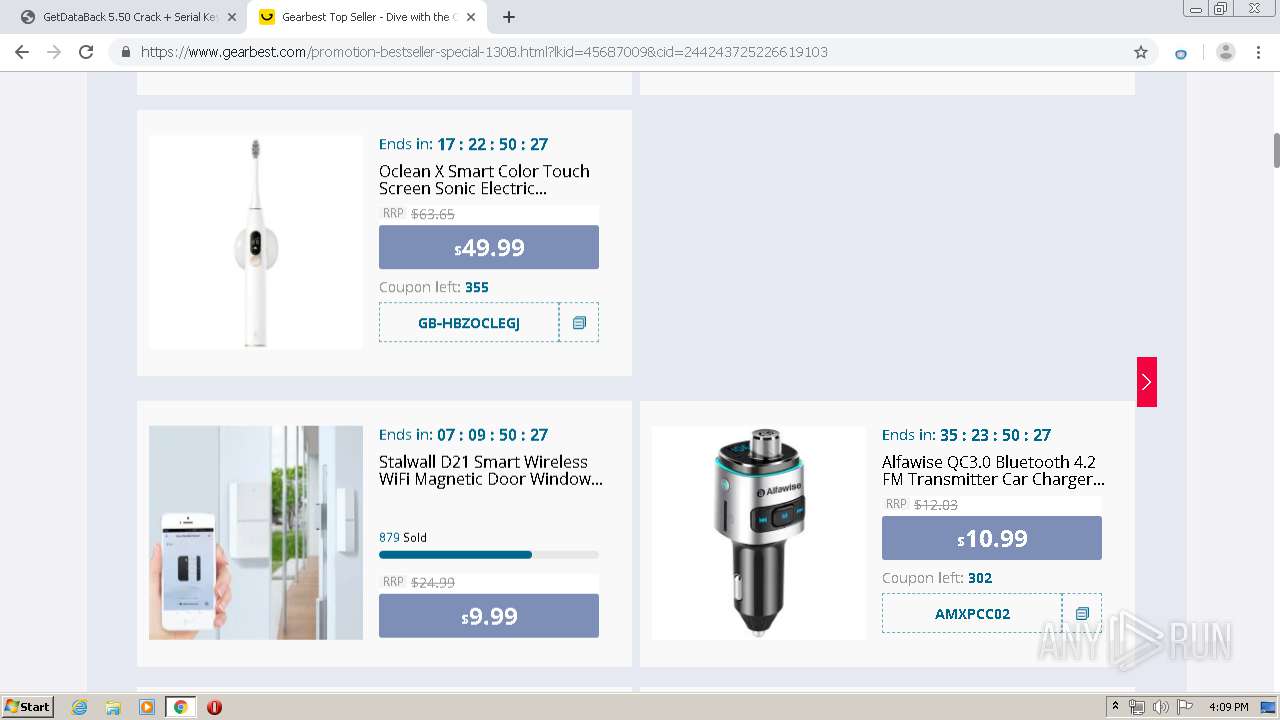Open Windows Explorer folder from taskbar
The width and height of the screenshot is (1280, 720).
click(113, 707)
